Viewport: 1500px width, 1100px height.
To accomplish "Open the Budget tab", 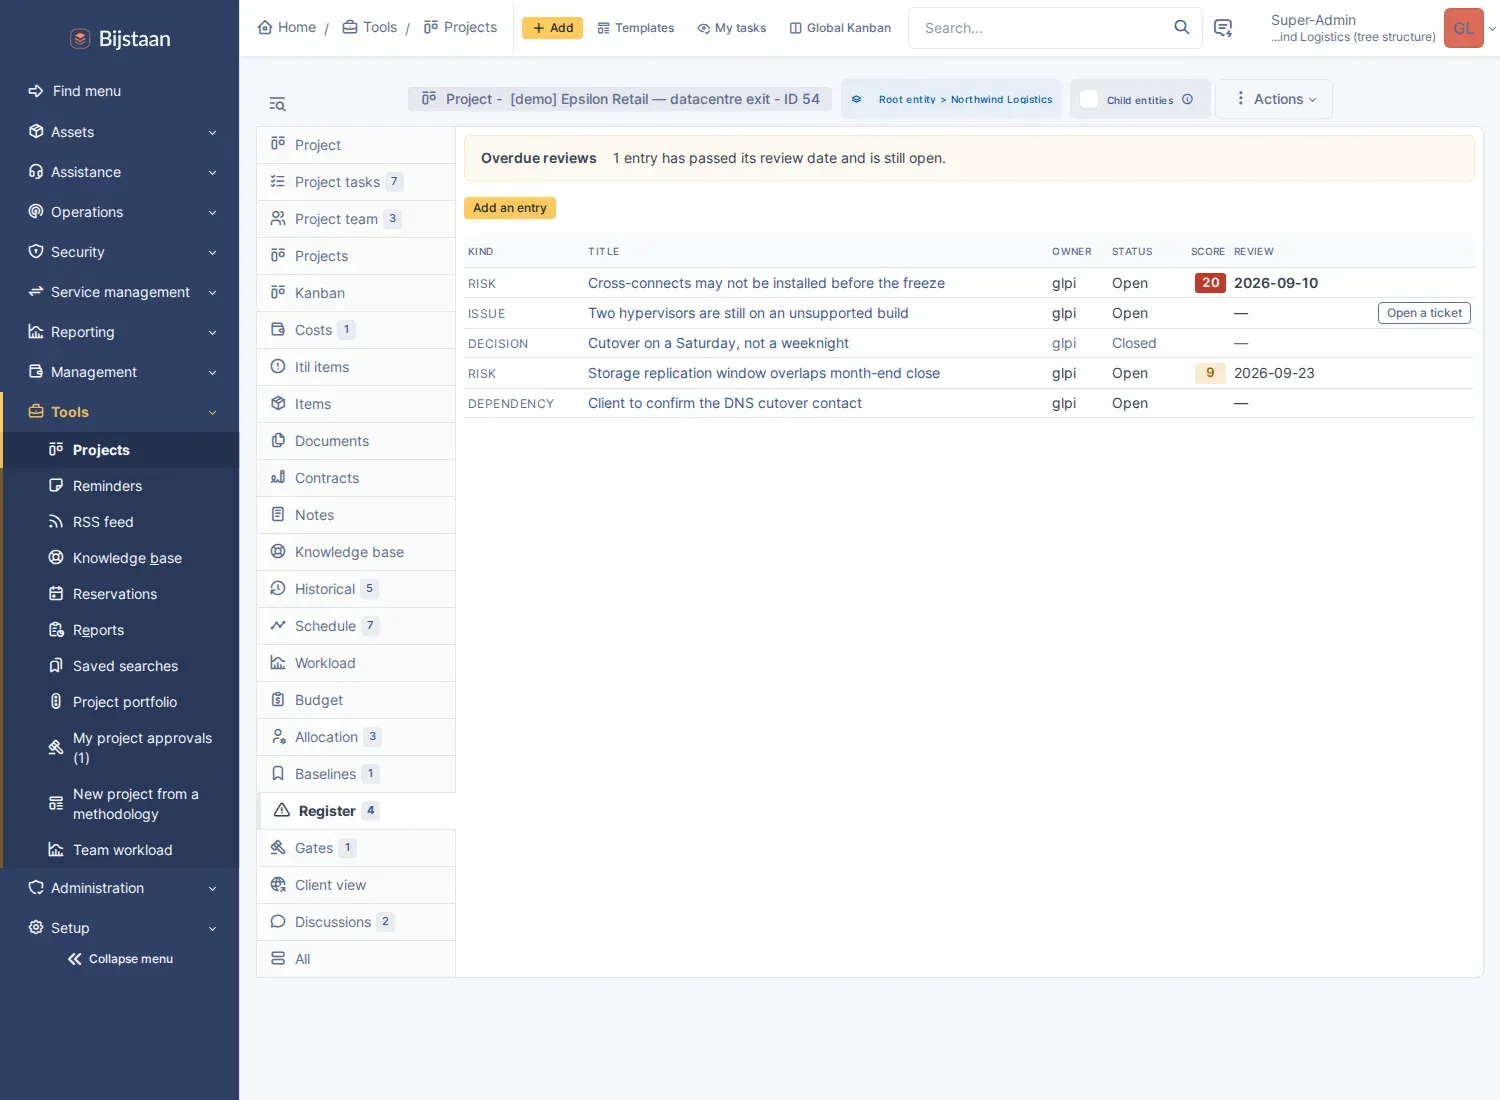I will click(x=356, y=700).
